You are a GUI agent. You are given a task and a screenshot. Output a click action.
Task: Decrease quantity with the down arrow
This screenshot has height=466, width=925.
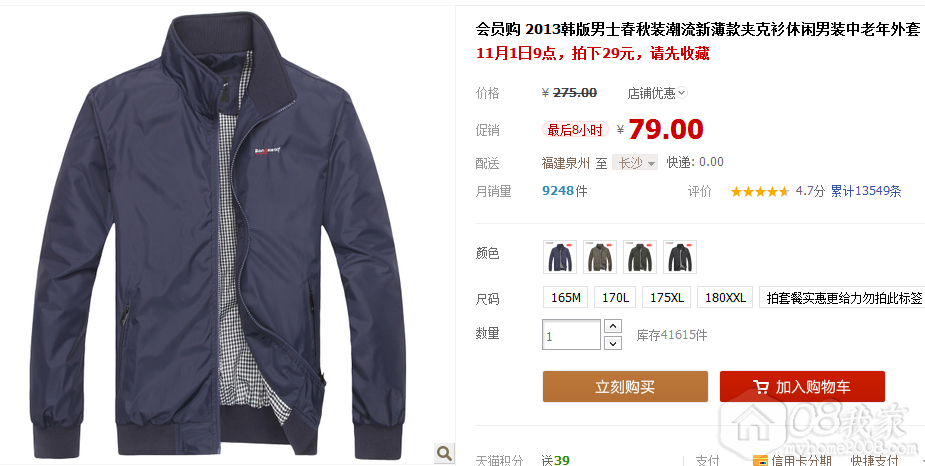point(613,343)
